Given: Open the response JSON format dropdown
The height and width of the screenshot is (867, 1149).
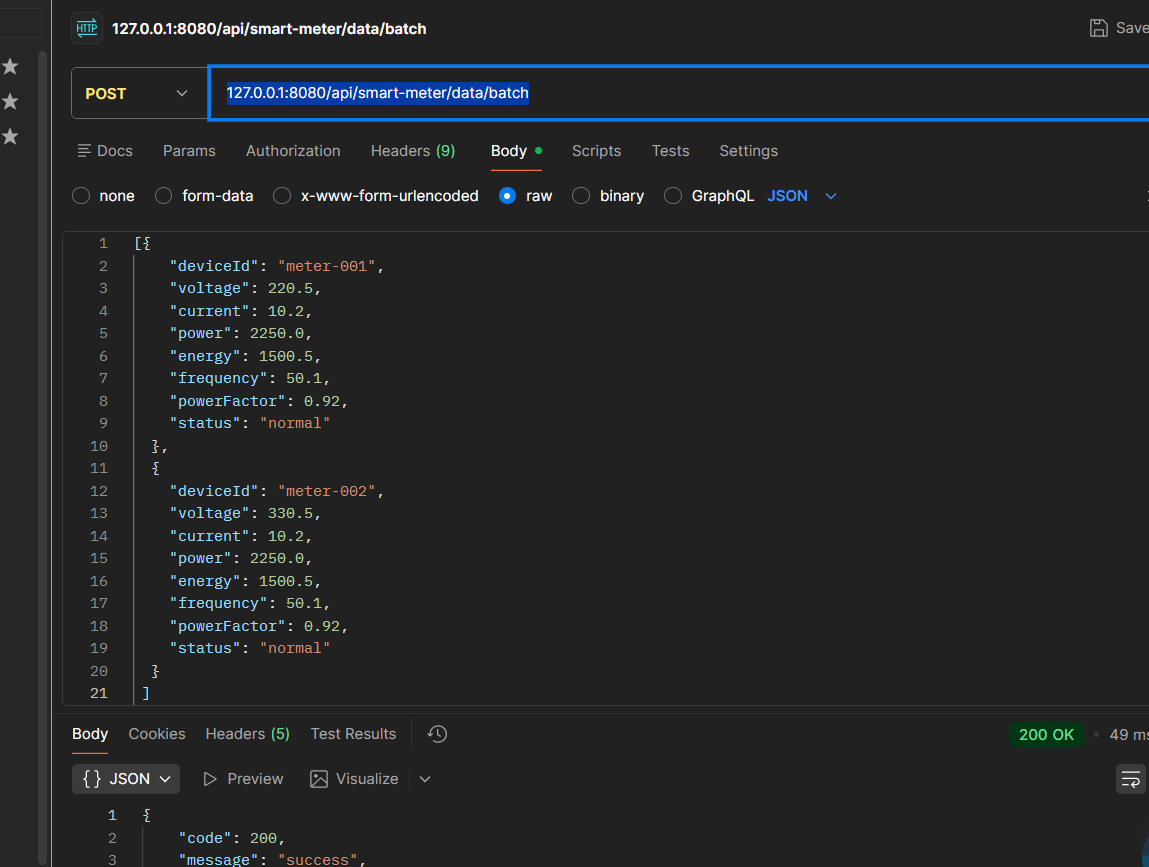Looking at the screenshot, I should point(126,778).
